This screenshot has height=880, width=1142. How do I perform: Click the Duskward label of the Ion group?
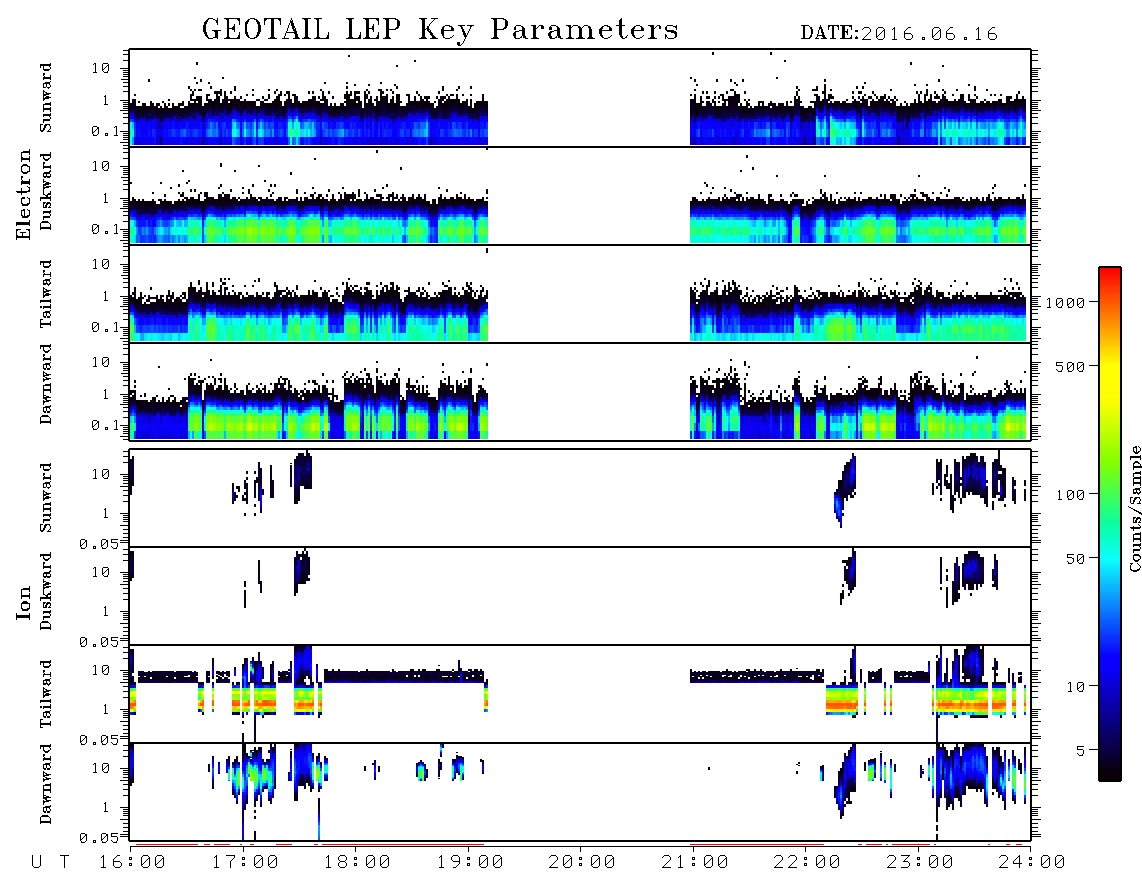(x=46, y=591)
